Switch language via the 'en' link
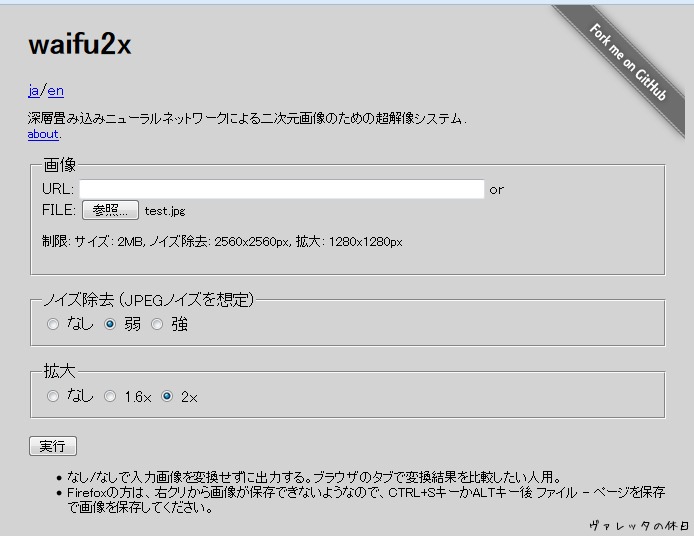The image size is (694, 536). pyautogui.click(x=55, y=91)
